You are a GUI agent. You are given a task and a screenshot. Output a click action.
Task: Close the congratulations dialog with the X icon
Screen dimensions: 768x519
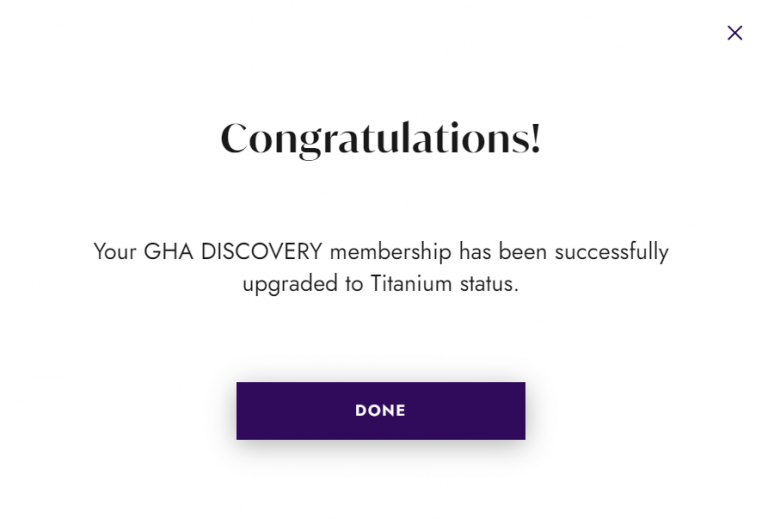[x=735, y=33]
